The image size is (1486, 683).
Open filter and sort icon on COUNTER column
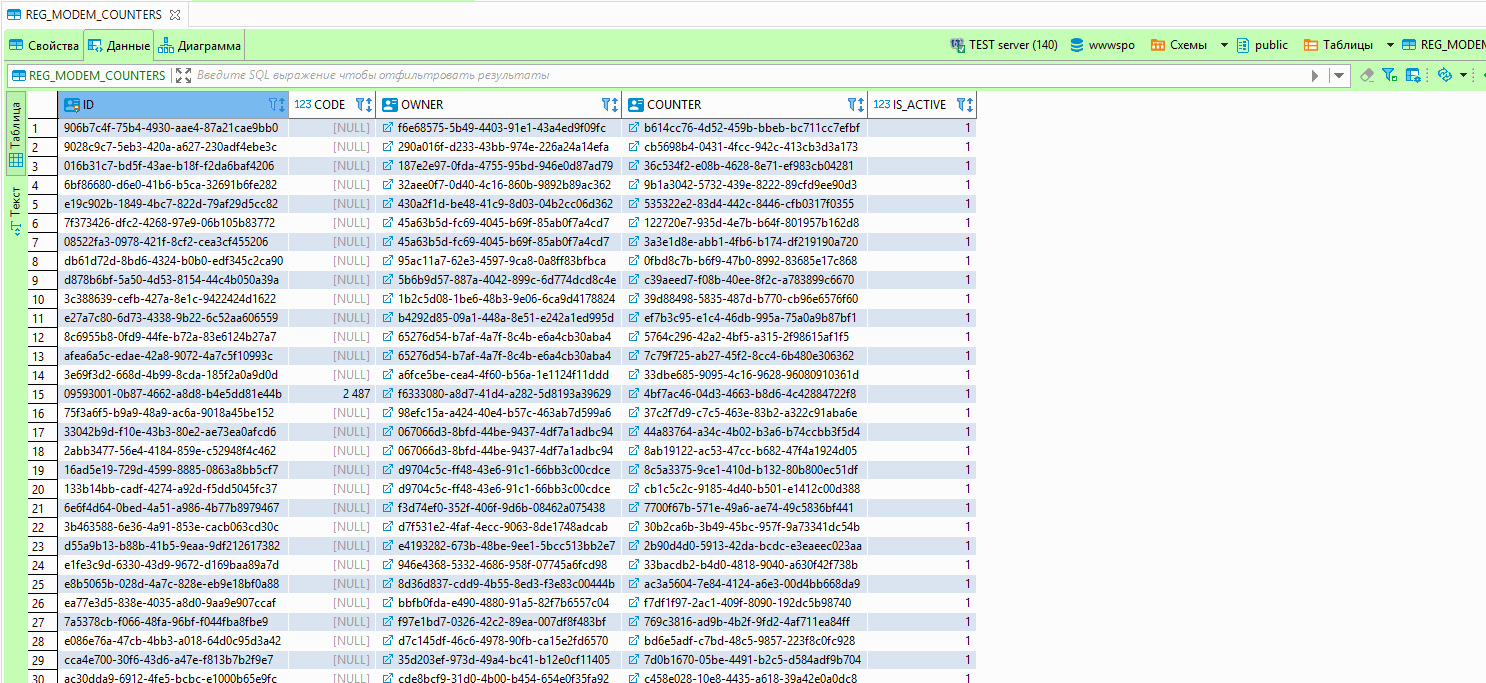(x=856, y=104)
